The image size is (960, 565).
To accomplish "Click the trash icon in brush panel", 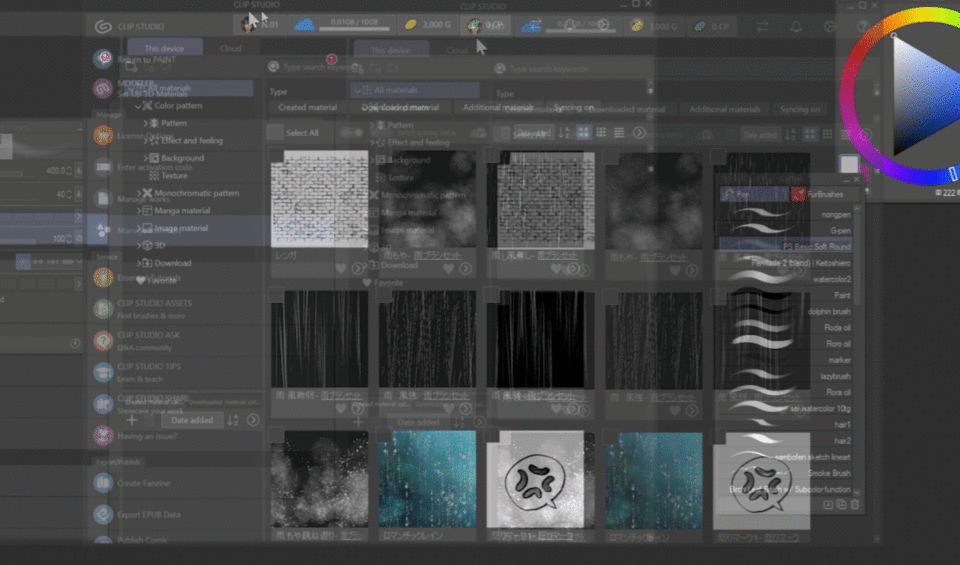I will (855, 504).
